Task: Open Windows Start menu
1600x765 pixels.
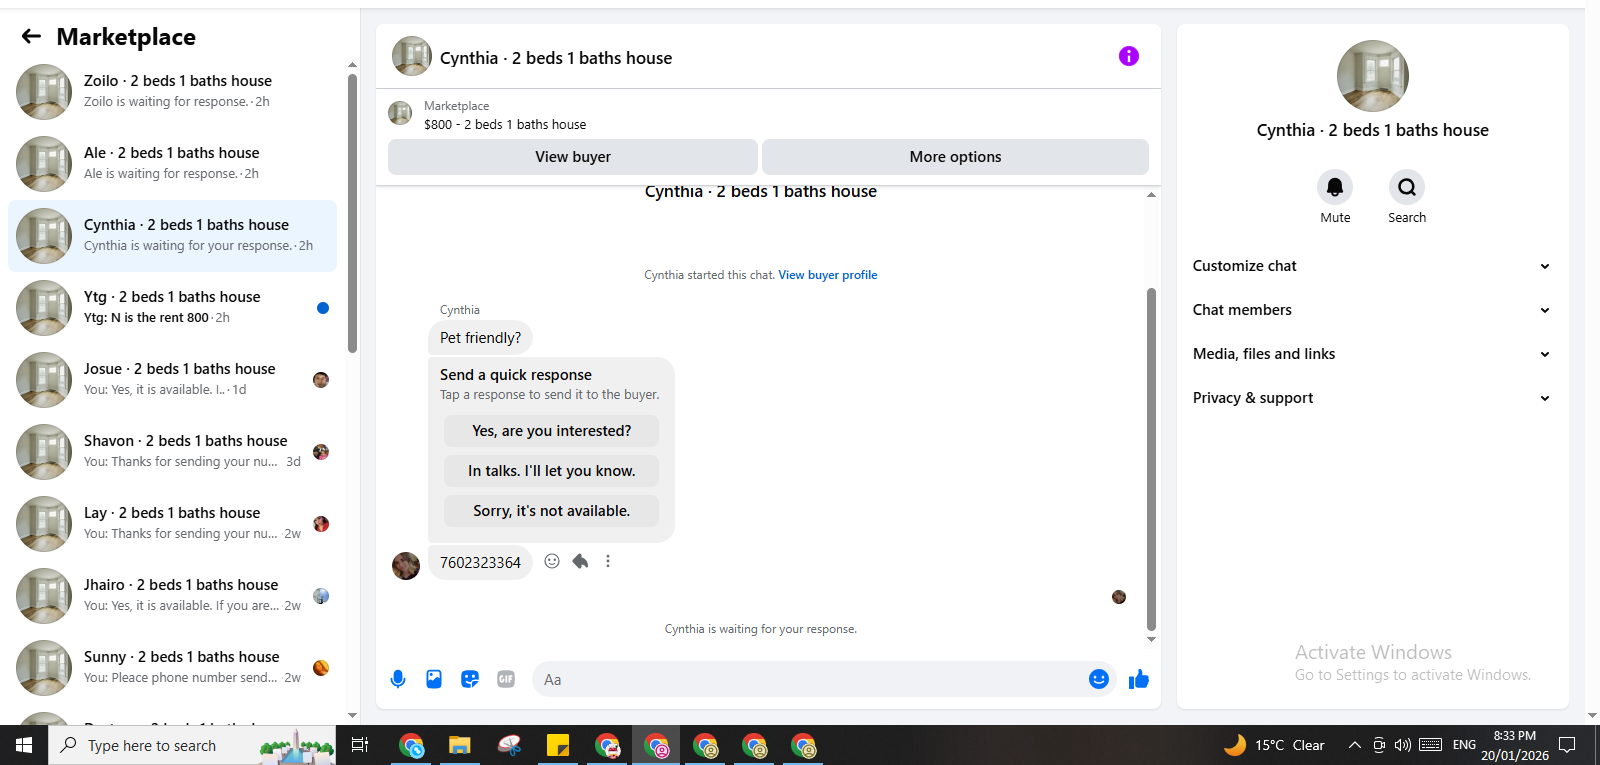Action: [24, 745]
